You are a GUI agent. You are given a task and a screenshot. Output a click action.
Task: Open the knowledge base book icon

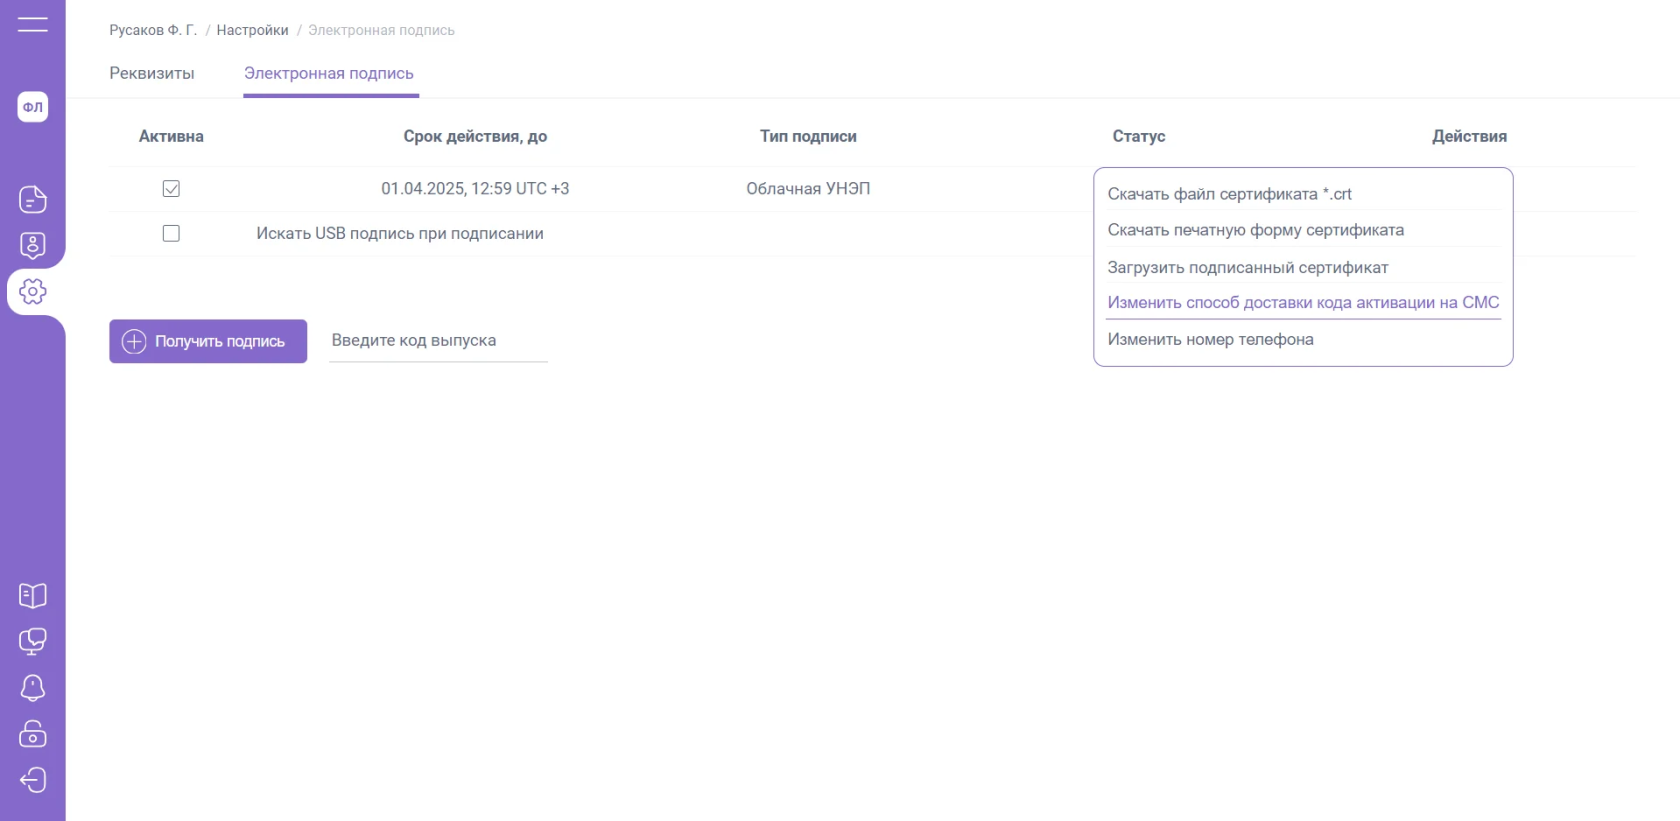coord(33,596)
